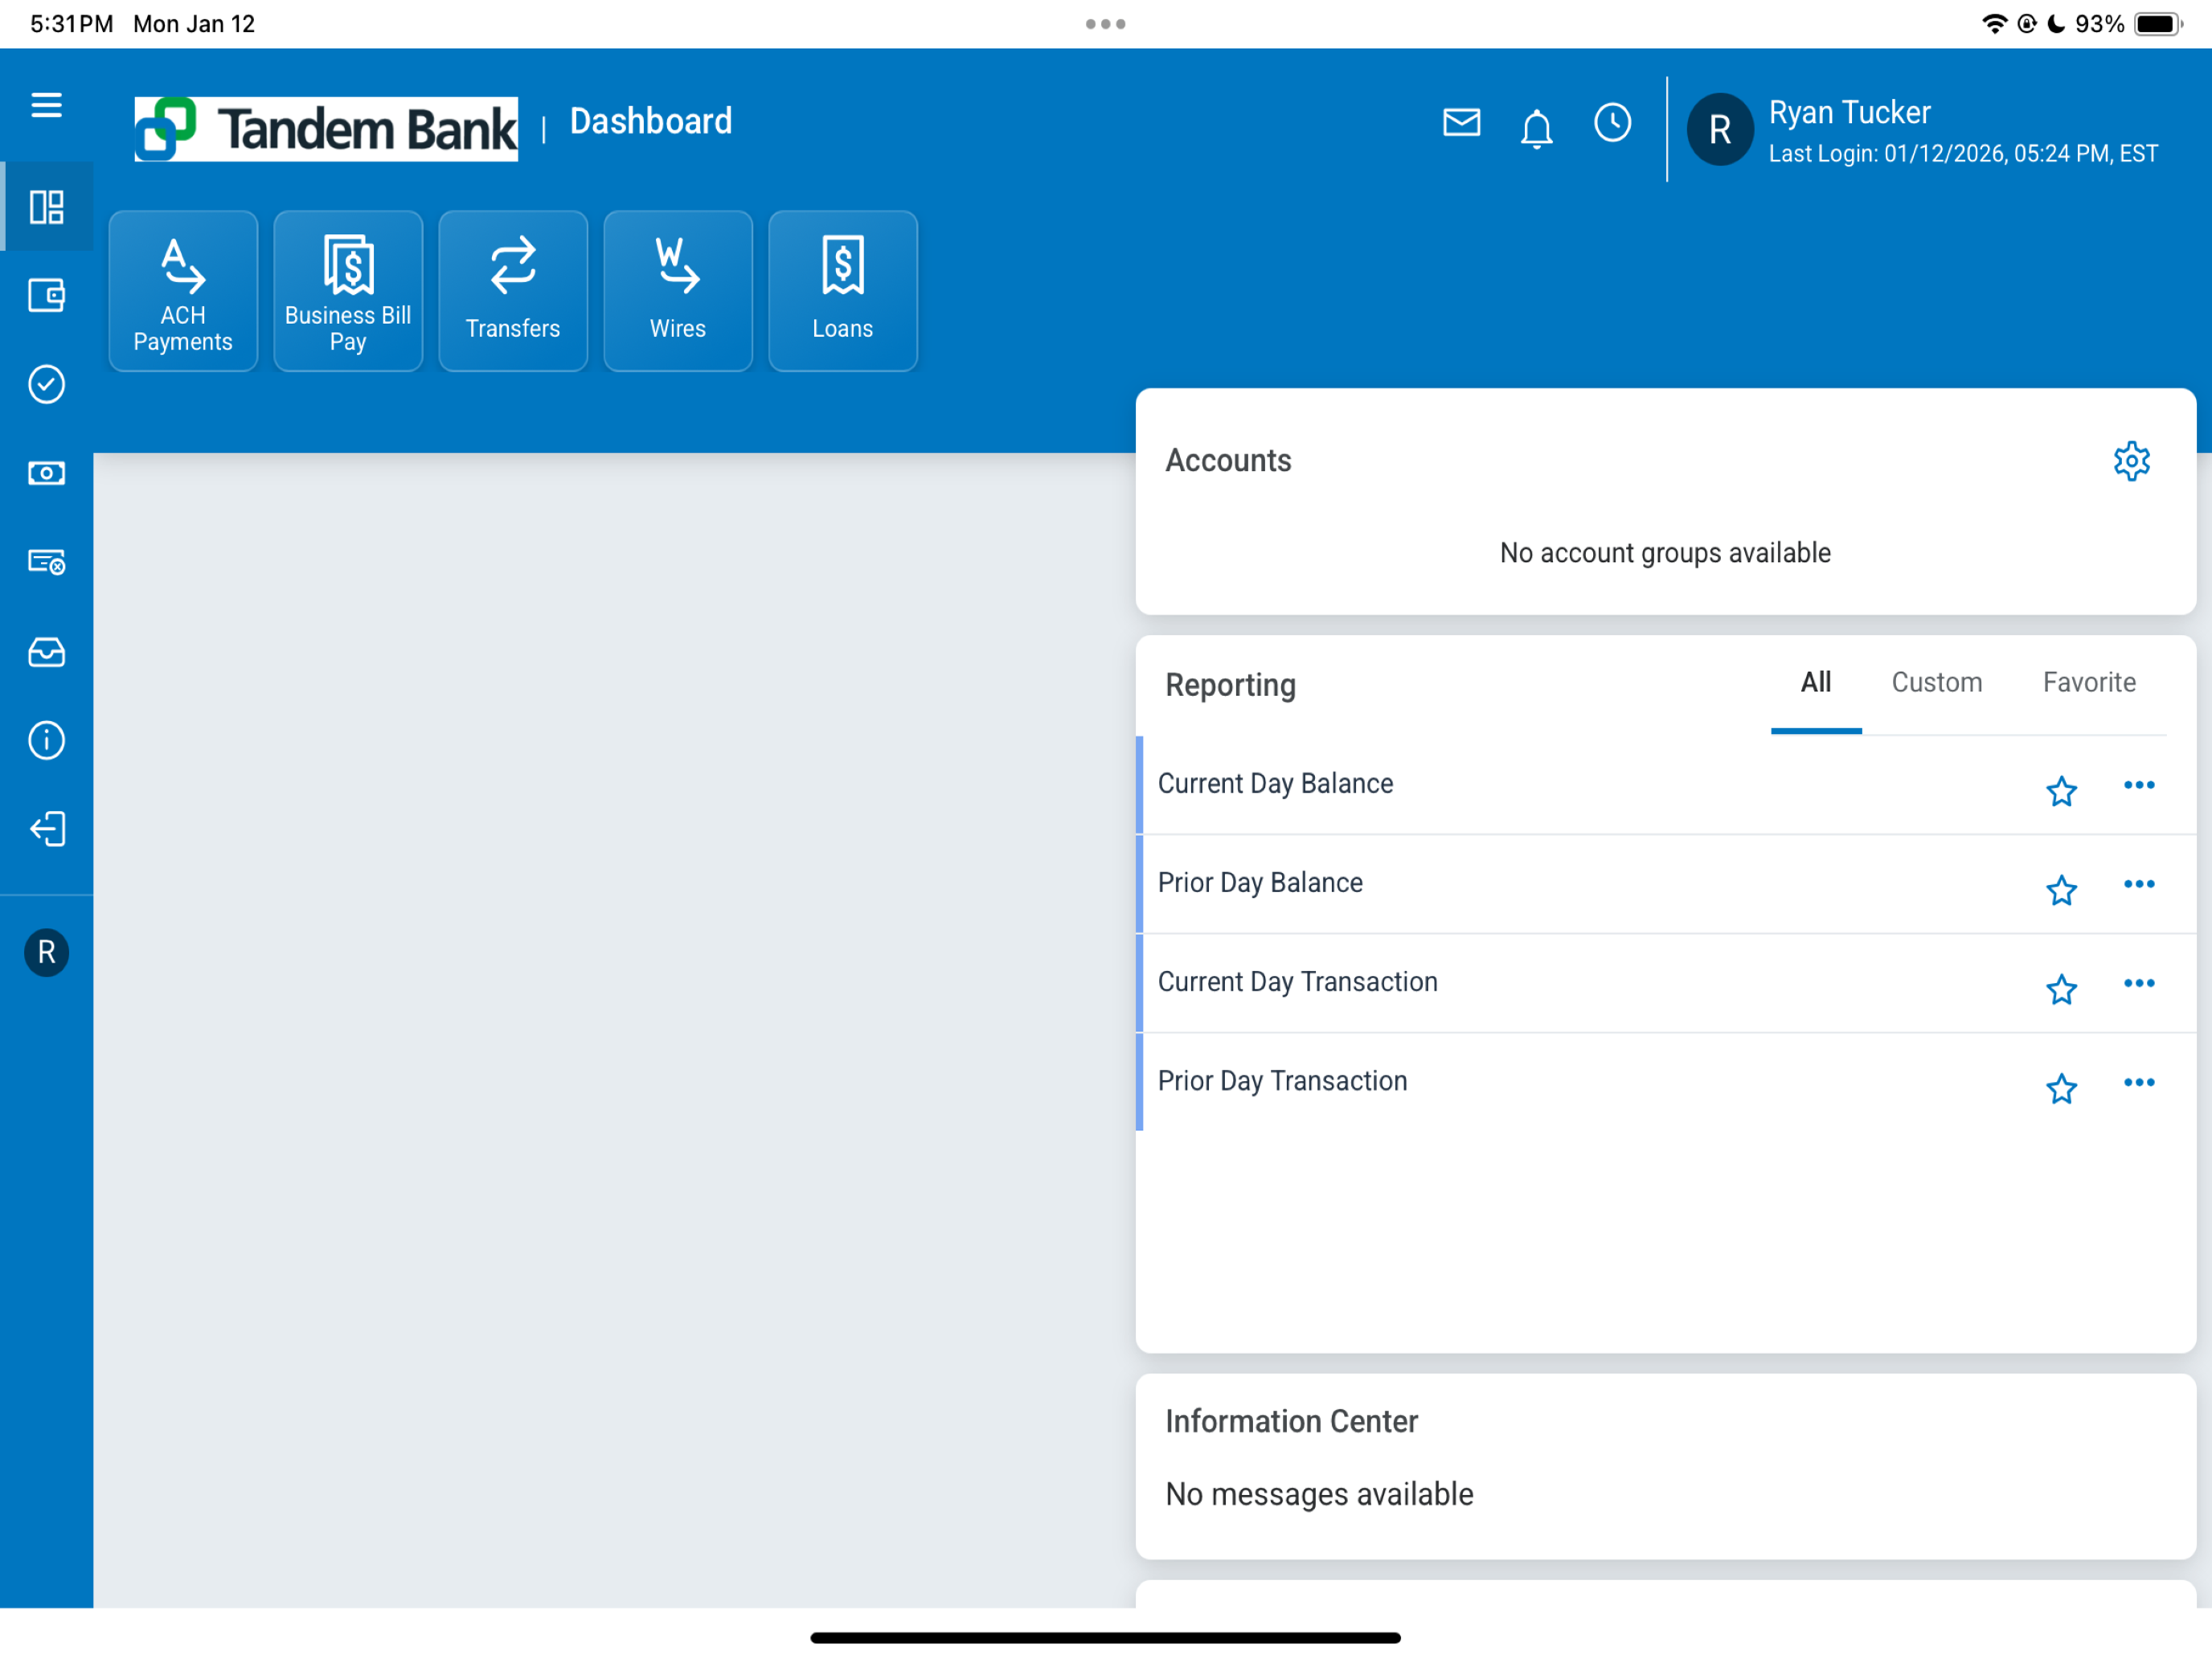Viewport: 2212px width, 1659px height.
Task: Open the R profile avatar in sidebar
Action: 46,952
